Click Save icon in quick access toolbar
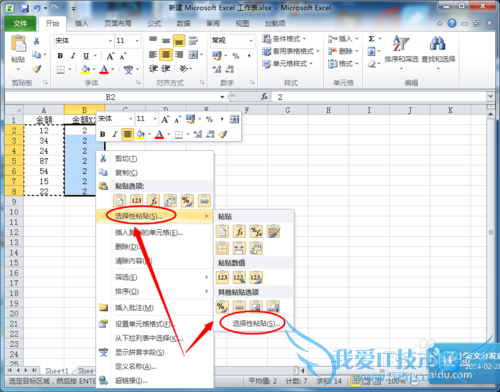 pos(25,8)
